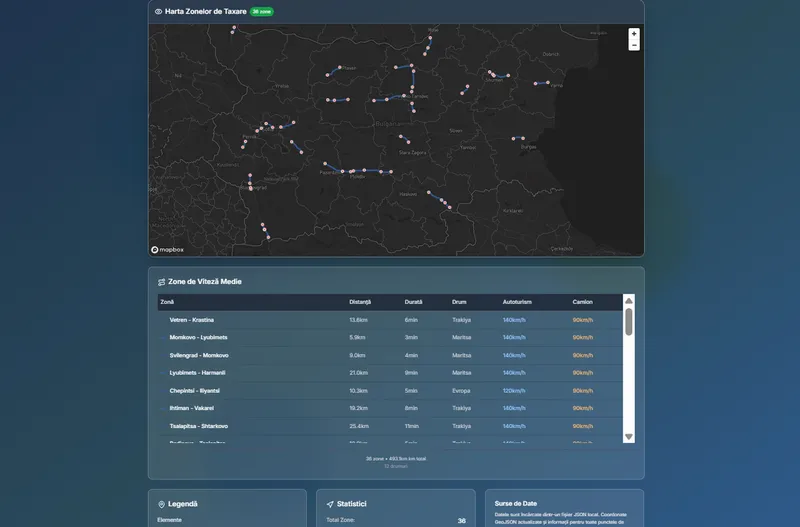Click the 11min duration in Tsalapitsa - Shtarkovo row
Viewport: 800px width, 527px height.
(x=411, y=426)
